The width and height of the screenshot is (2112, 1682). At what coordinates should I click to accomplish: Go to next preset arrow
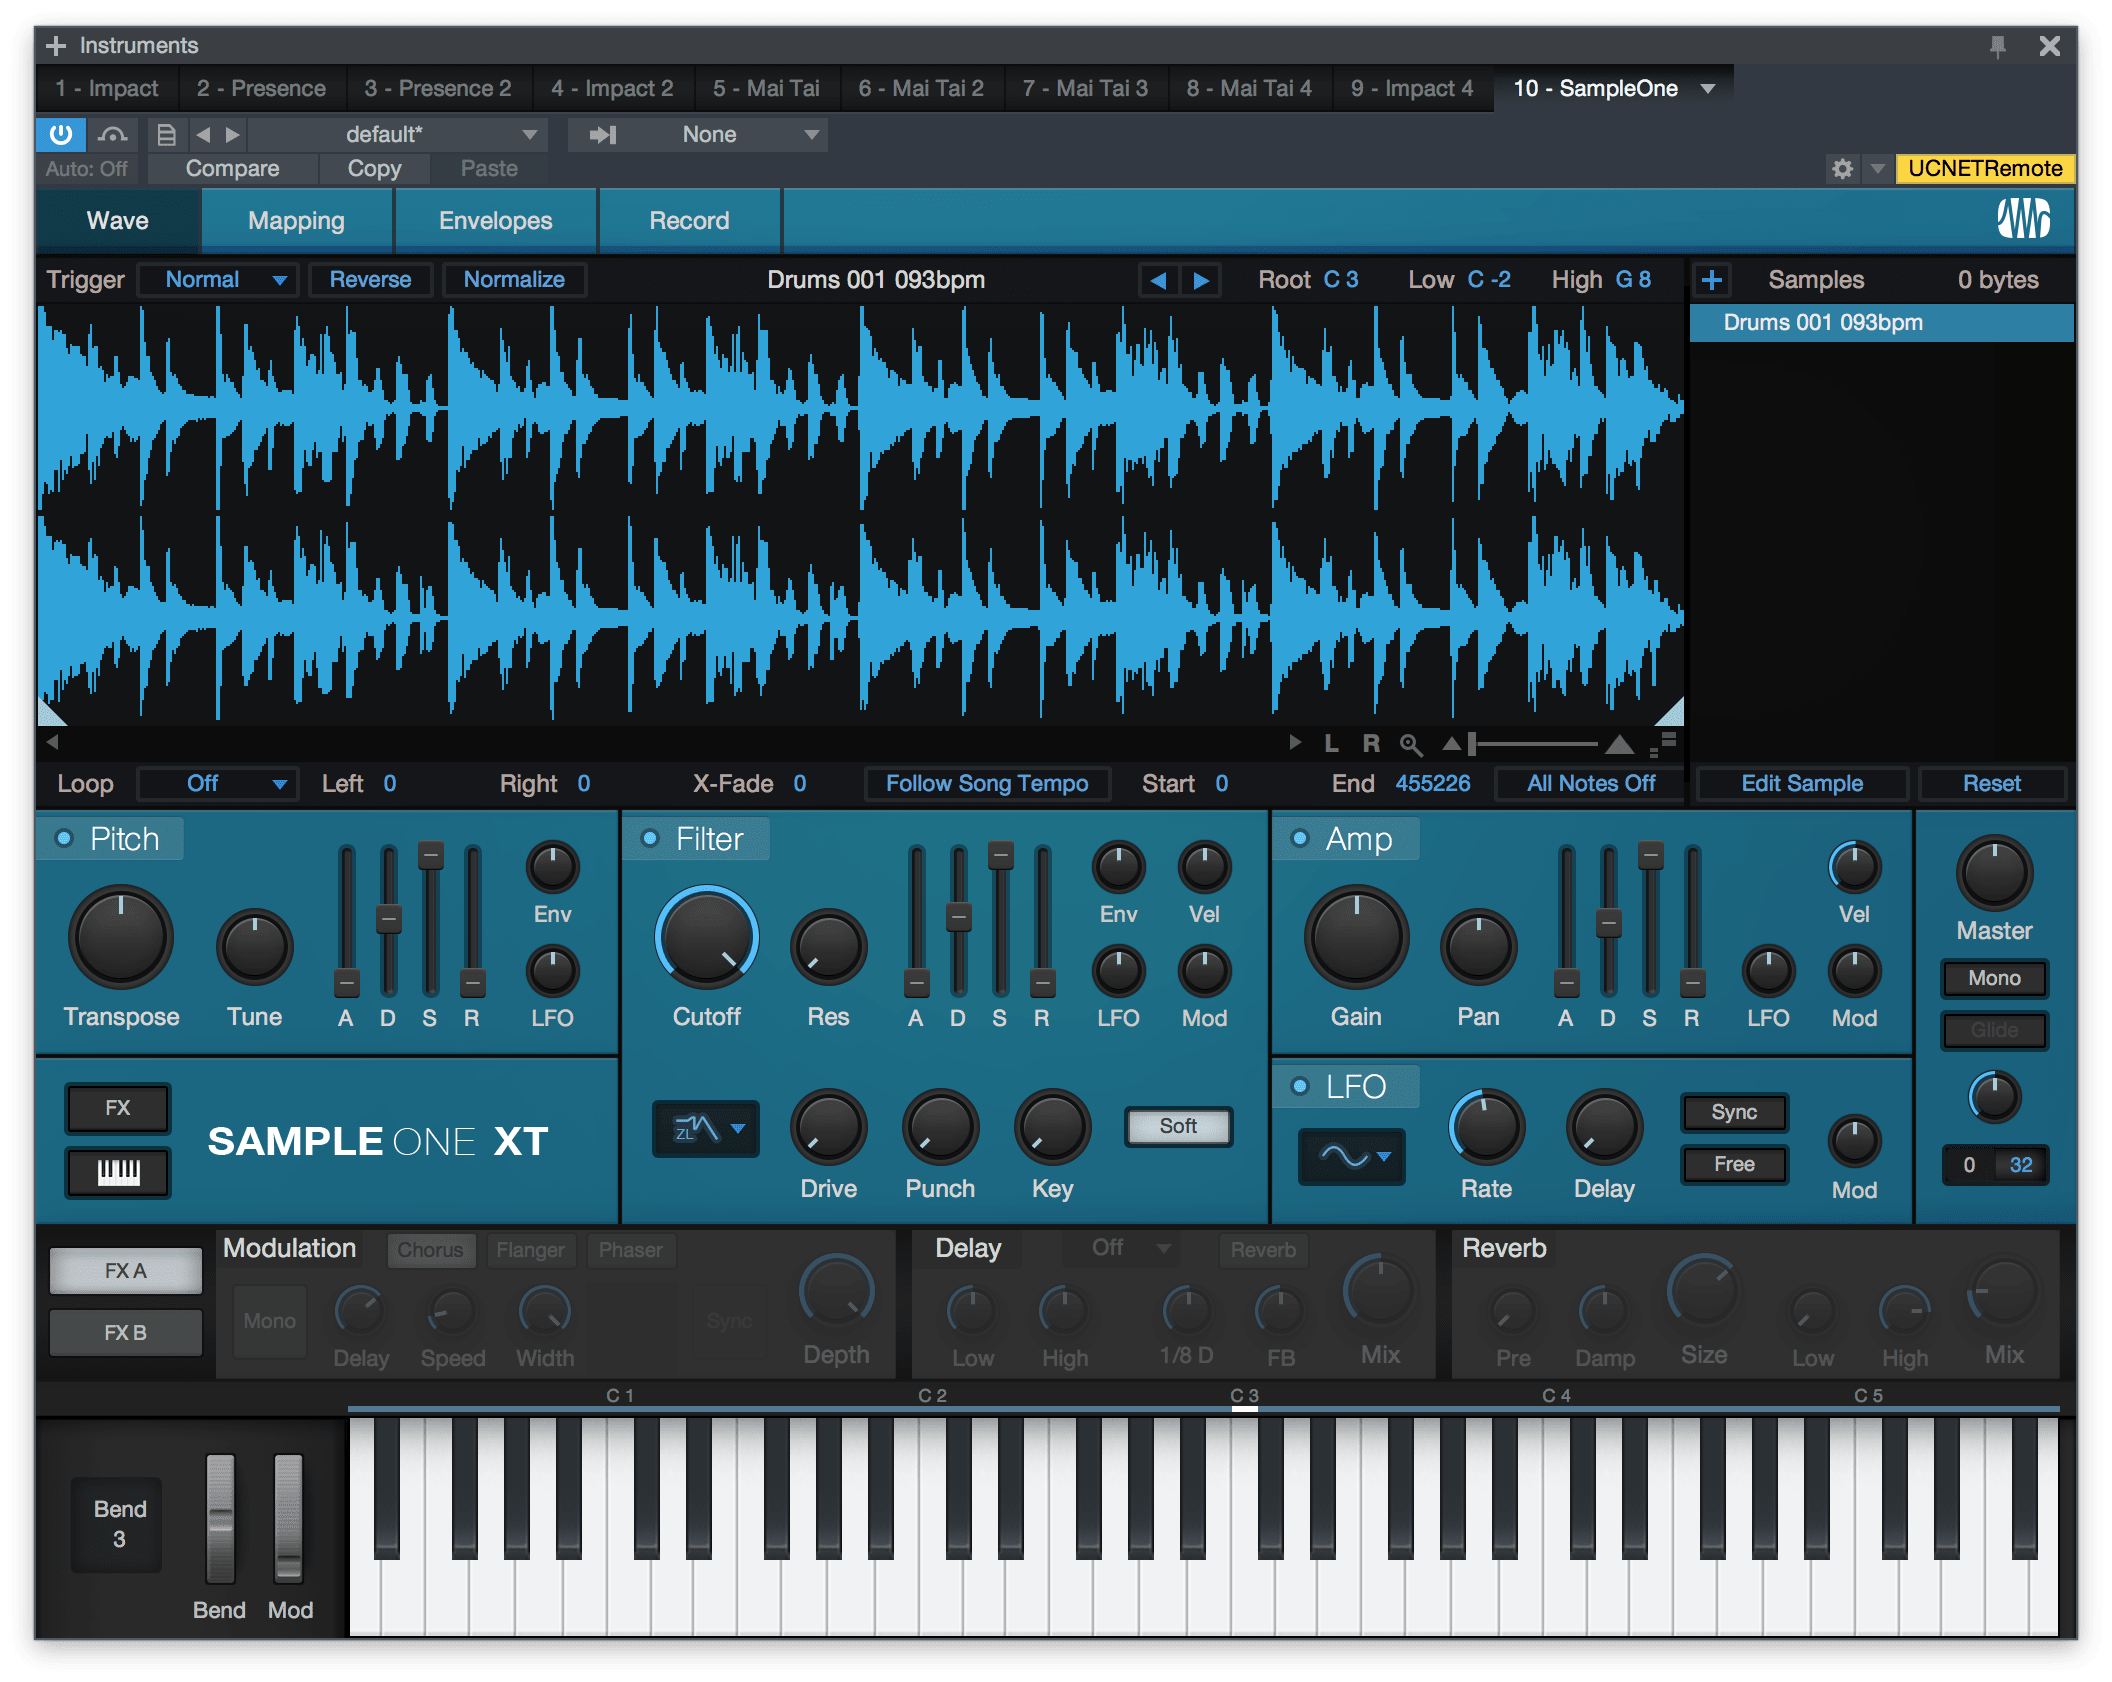tap(232, 134)
